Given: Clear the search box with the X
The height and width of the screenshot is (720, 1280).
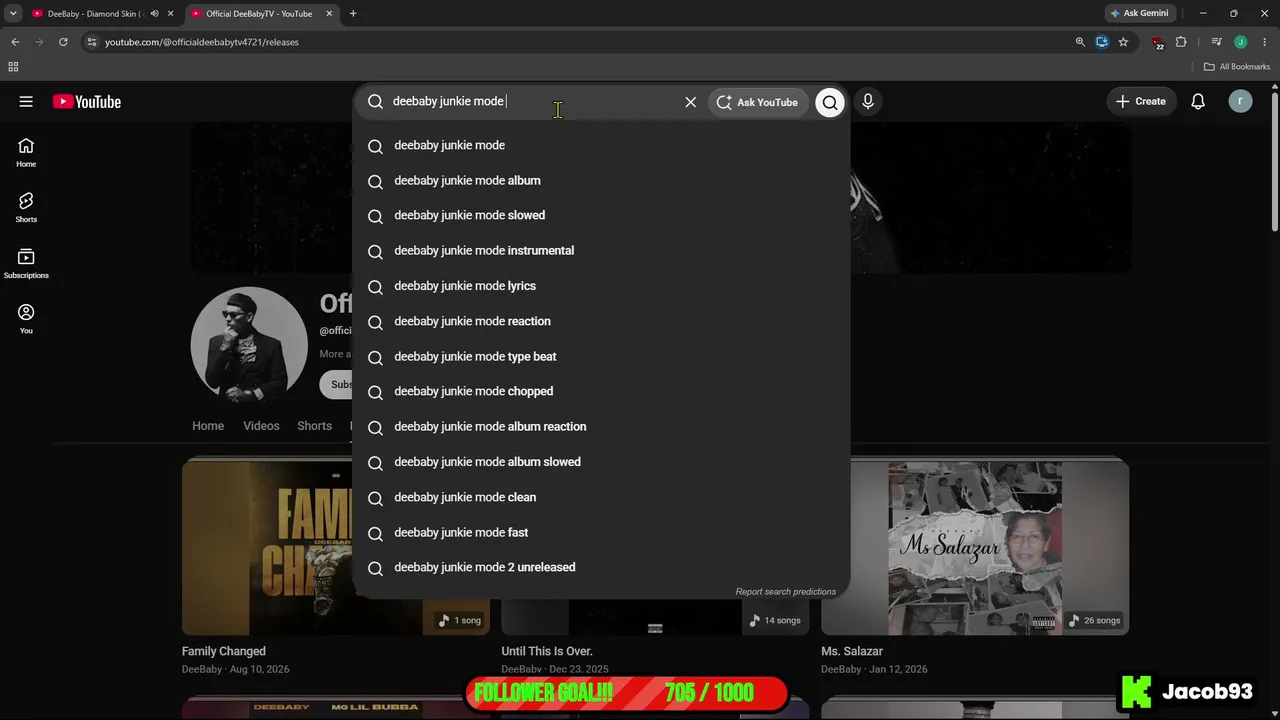Looking at the screenshot, I should tap(690, 102).
